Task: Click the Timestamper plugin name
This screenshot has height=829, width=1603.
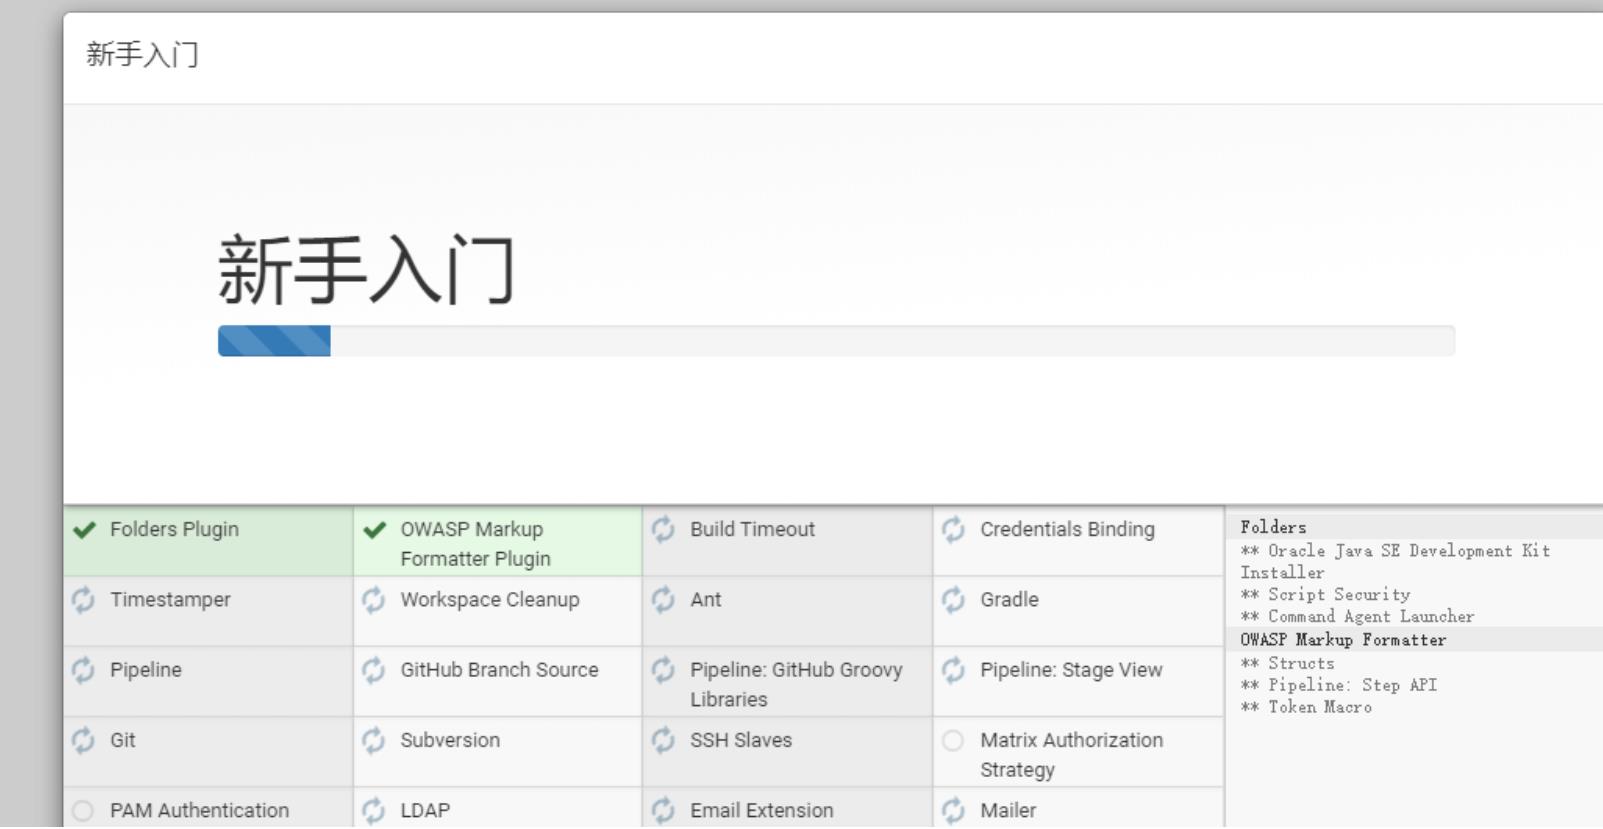Action: (170, 599)
